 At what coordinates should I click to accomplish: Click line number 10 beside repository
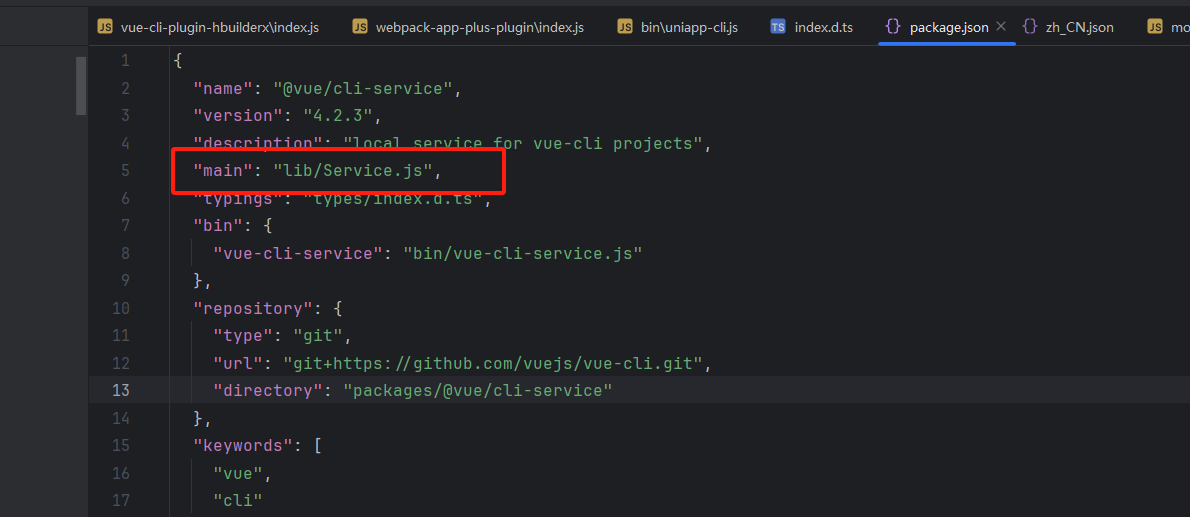click(120, 308)
